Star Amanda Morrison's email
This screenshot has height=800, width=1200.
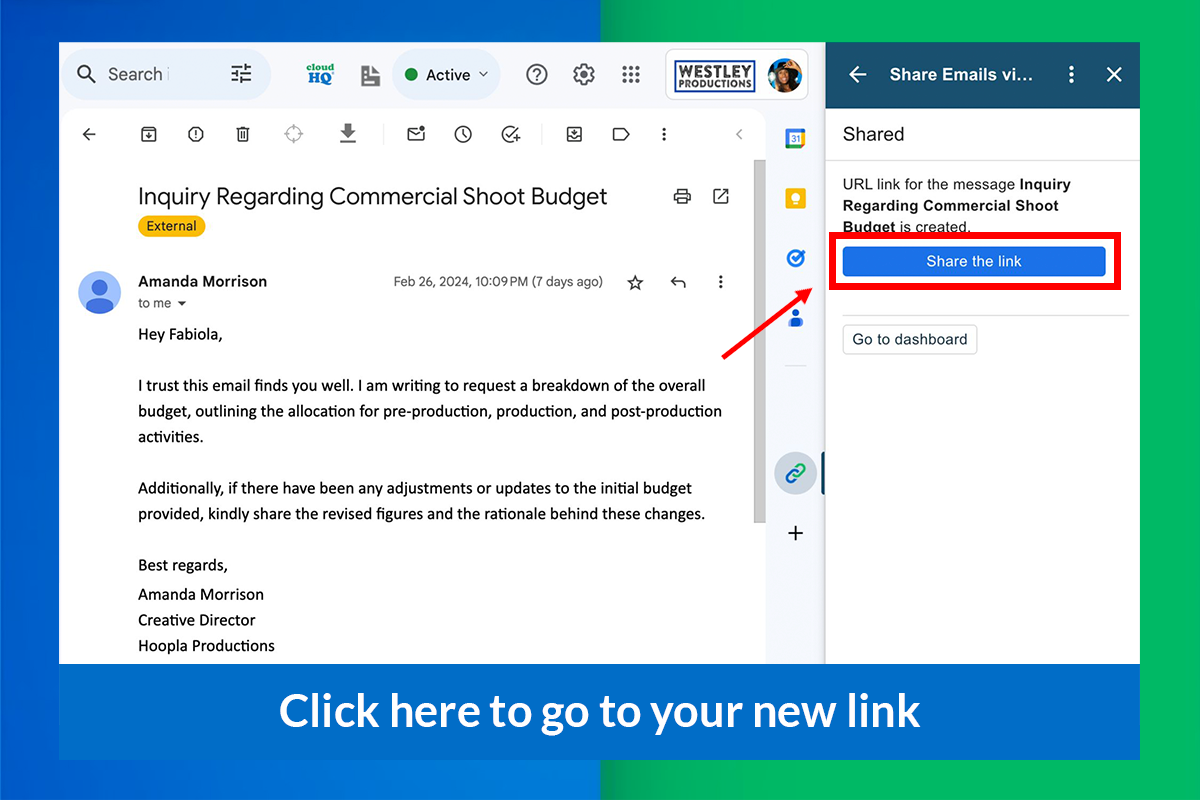[x=635, y=282]
